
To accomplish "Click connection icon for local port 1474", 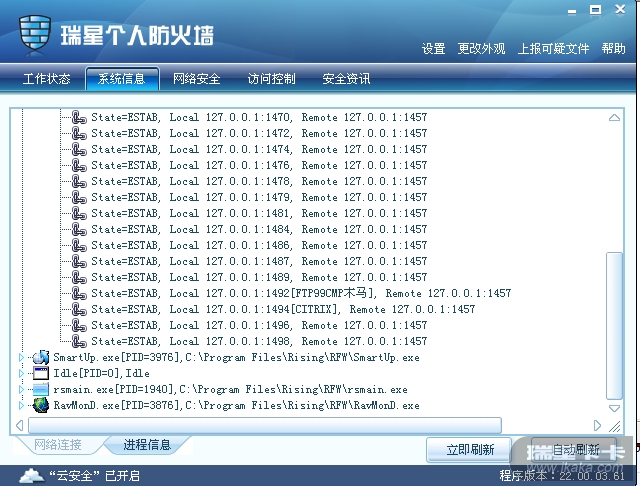I will (79, 149).
